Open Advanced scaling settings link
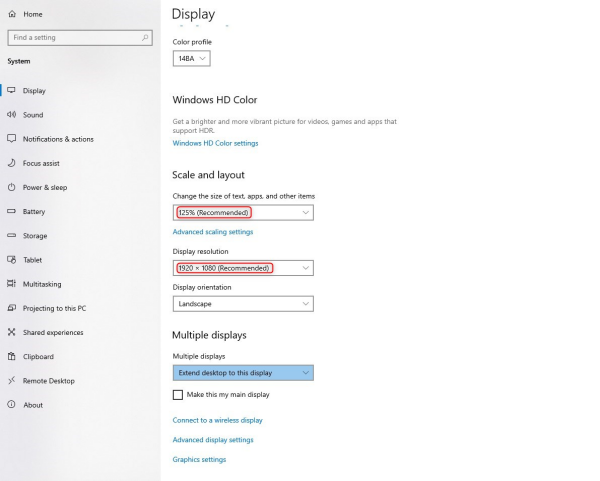Screen dimensions: 600x481 coord(213,232)
